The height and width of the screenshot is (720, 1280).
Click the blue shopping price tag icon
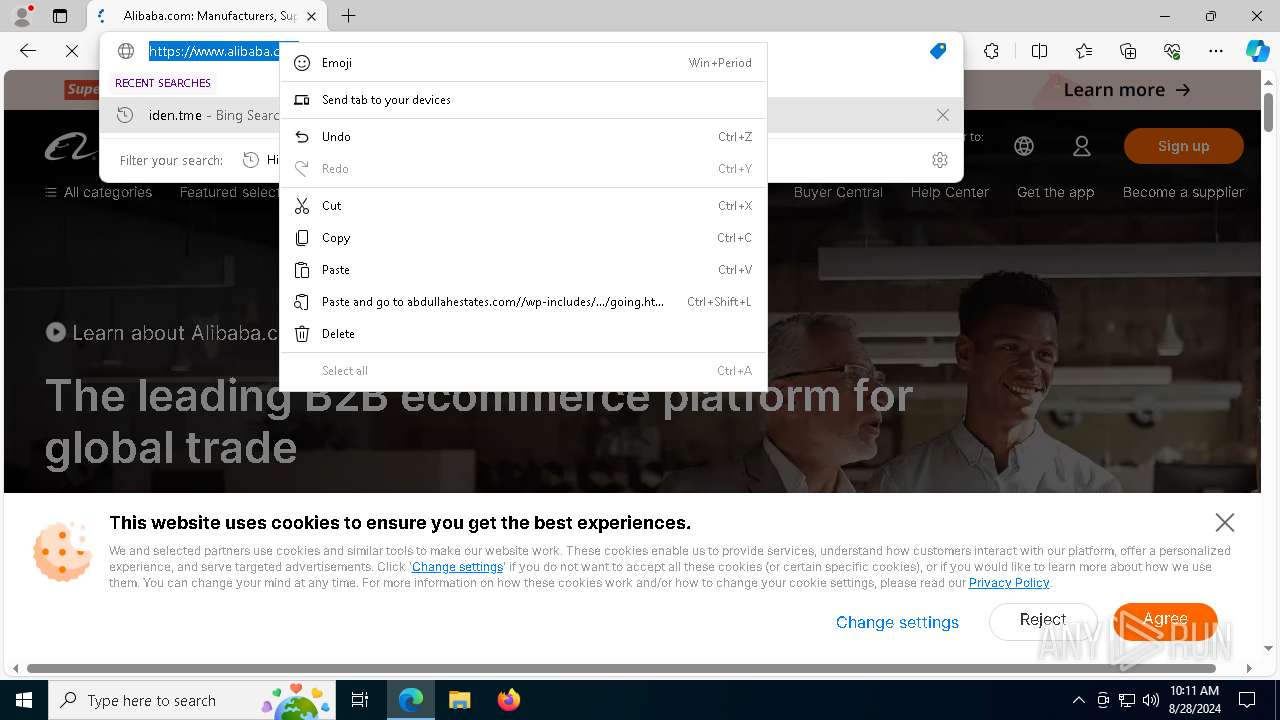(938, 51)
